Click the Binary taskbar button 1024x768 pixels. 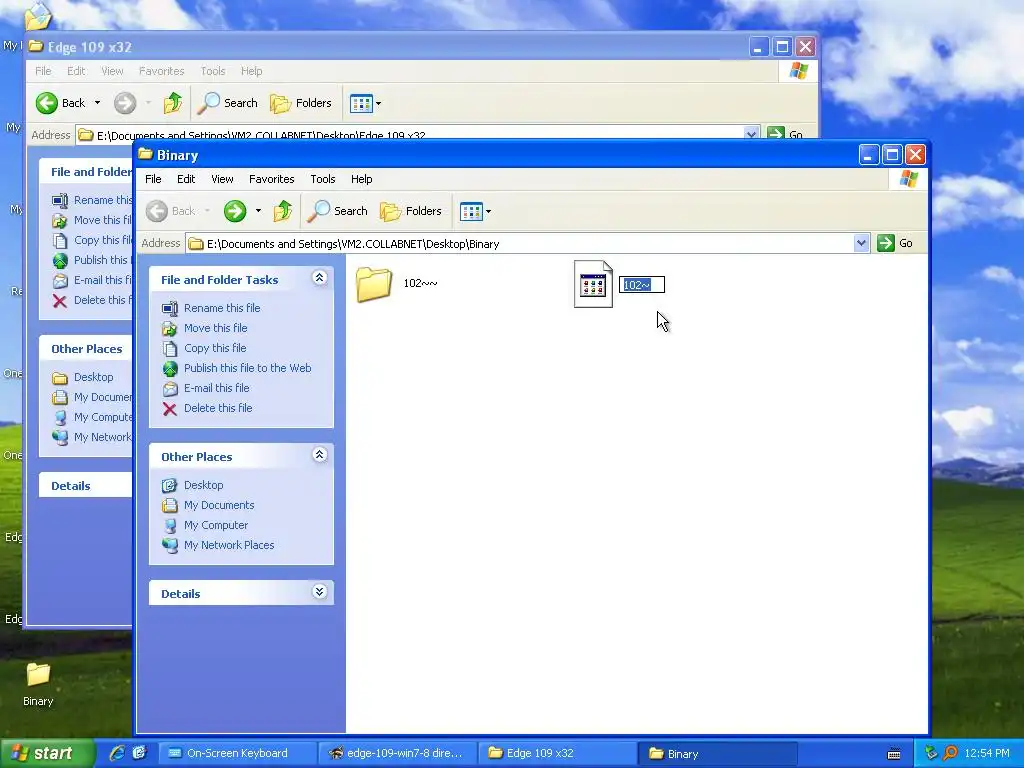tap(717, 753)
